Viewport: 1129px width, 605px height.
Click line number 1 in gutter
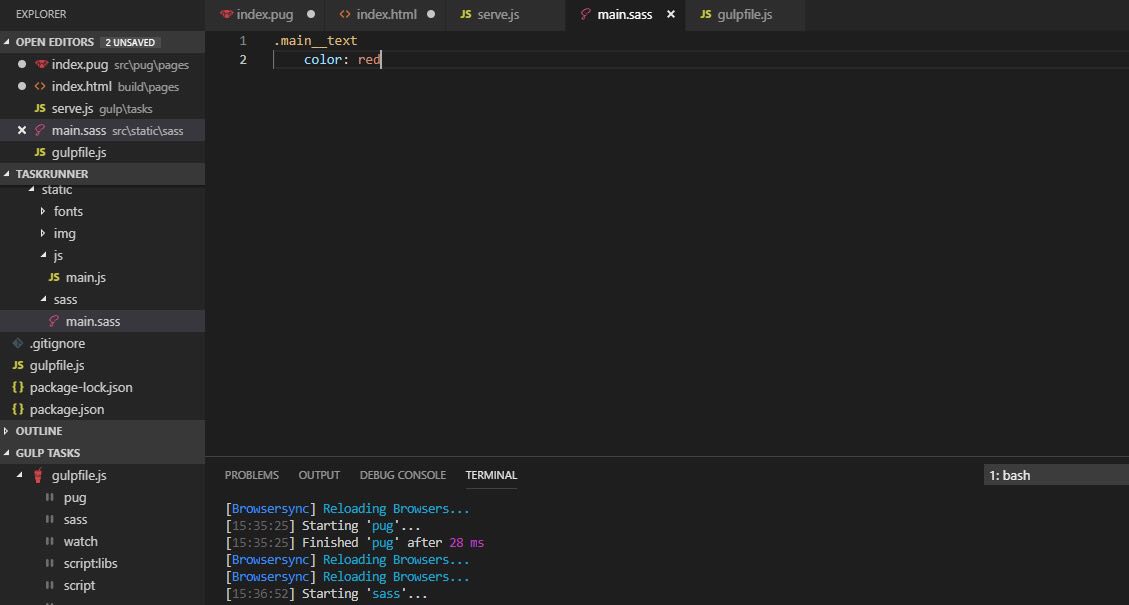tap(243, 41)
